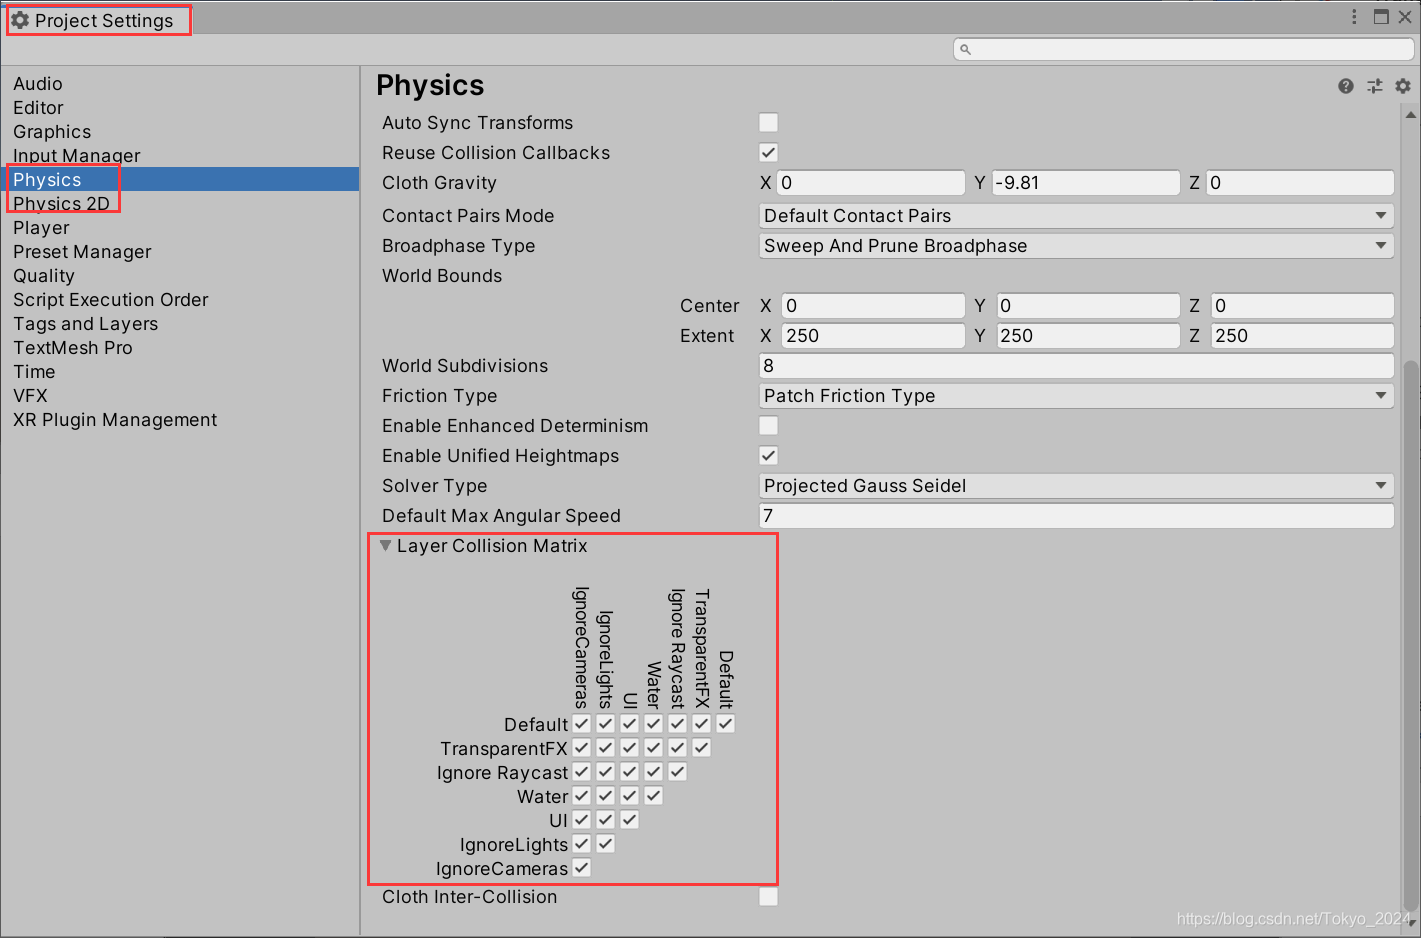Viewport: 1421px width, 938px height.
Task: Select Time settings category
Action: coord(34,372)
